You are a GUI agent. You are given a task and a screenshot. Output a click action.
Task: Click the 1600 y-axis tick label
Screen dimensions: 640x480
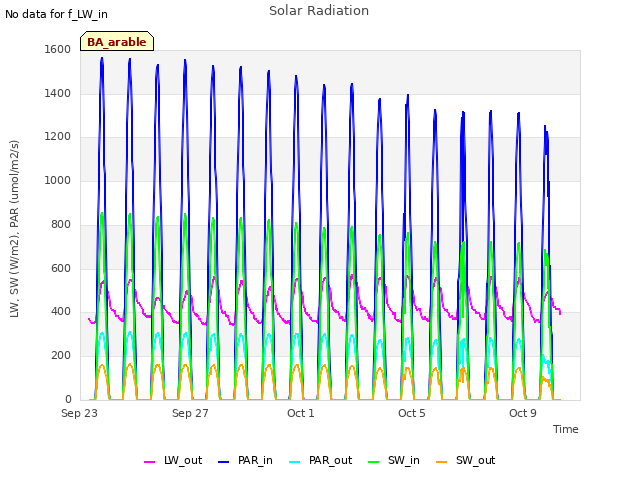point(58,49)
